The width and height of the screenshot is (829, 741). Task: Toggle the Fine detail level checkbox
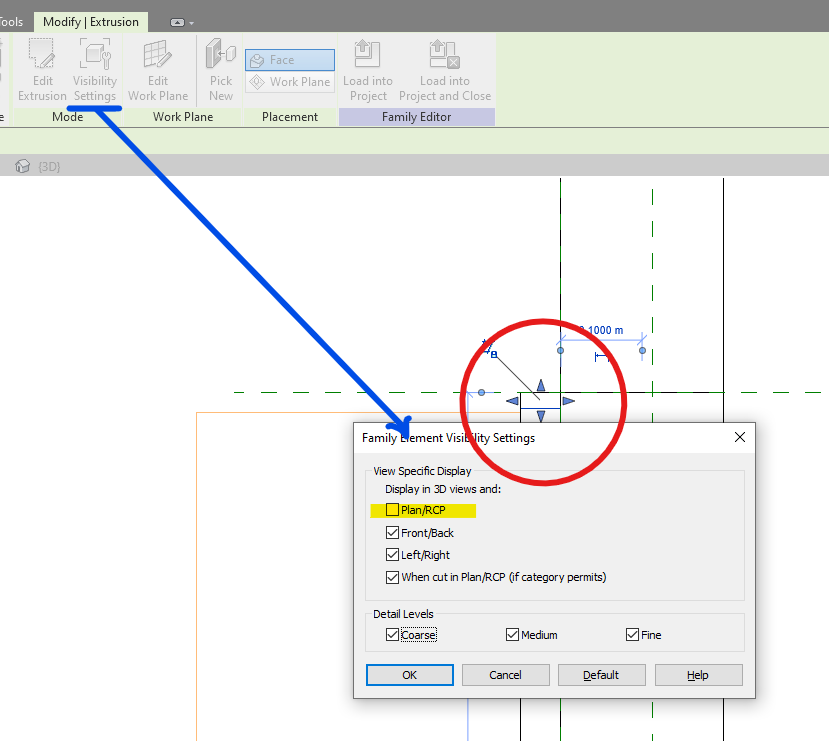(632, 635)
